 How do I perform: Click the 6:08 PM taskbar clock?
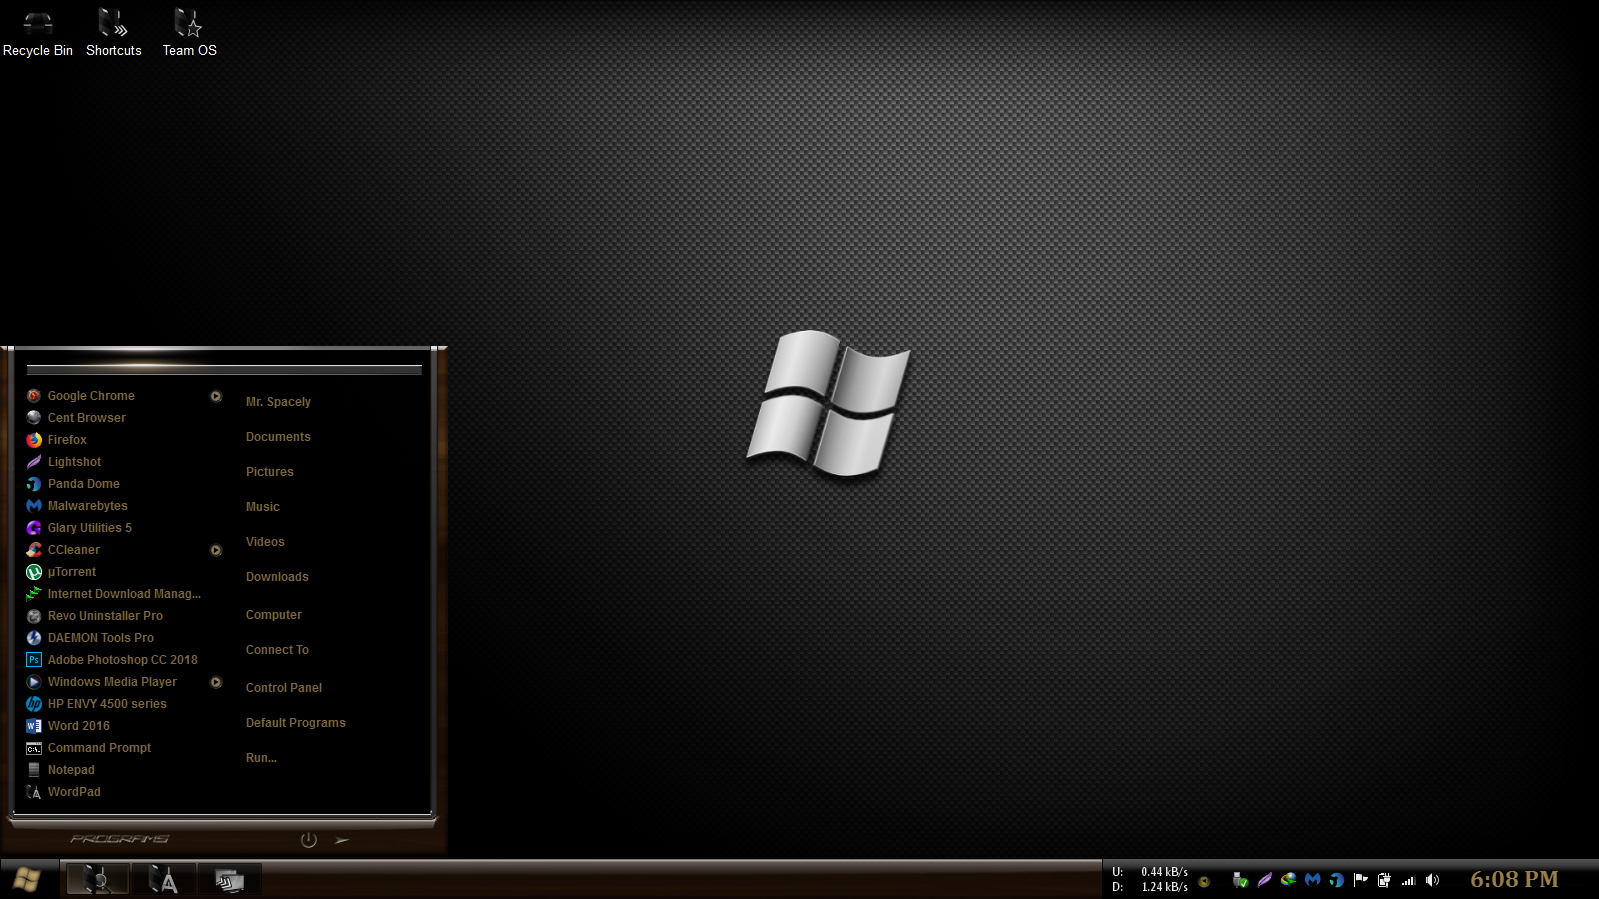pyautogui.click(x=1514, y=879)
